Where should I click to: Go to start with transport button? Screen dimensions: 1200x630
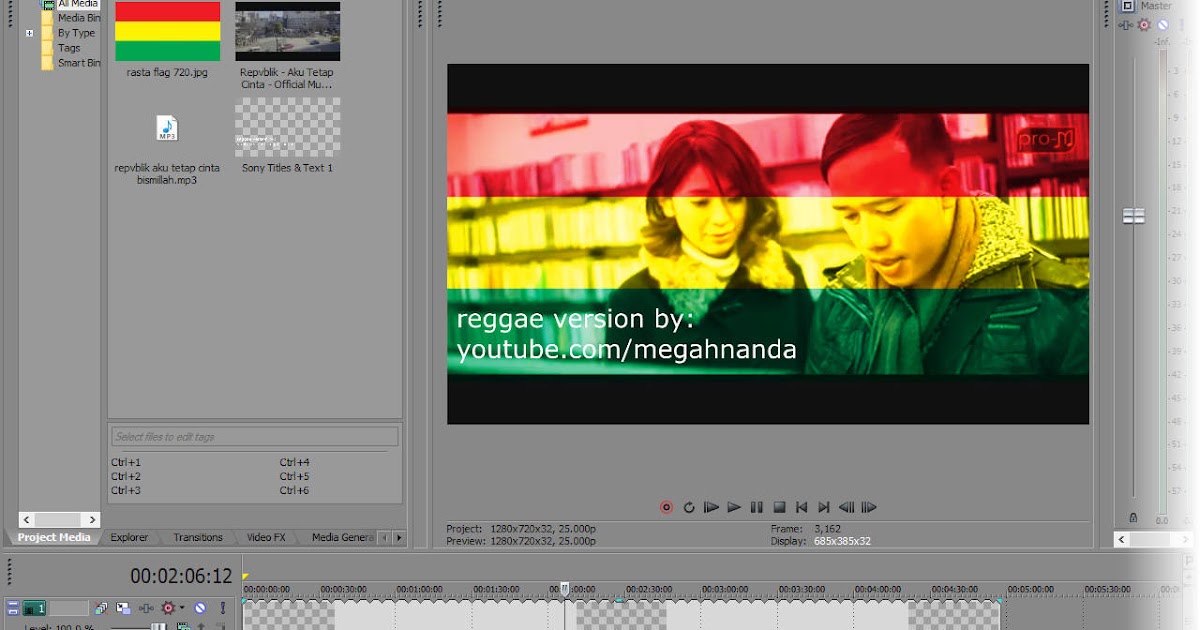(x=801, y=507)
